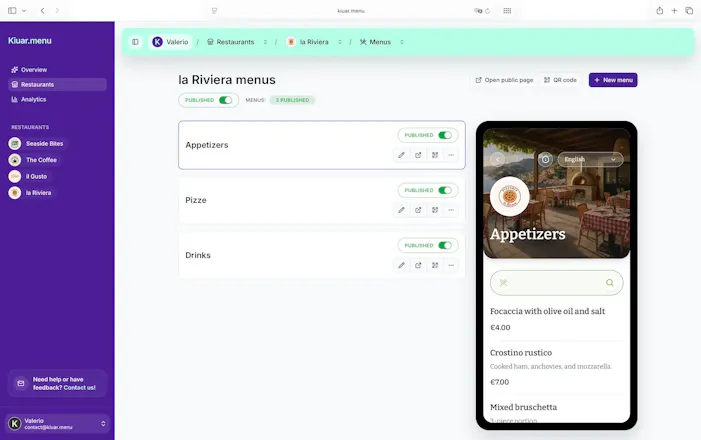Screen dimensions: 701x440
Task: Select Seaside Bites restaurant
Action: coord(37,144)
